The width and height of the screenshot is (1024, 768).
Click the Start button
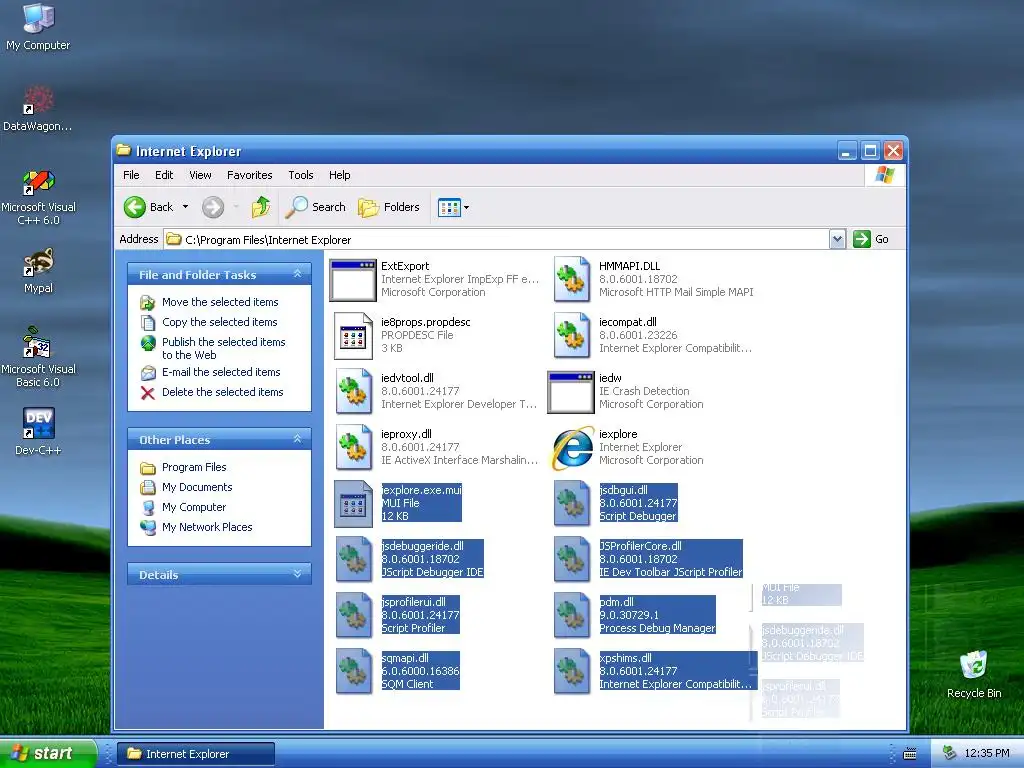pos(48,753)
